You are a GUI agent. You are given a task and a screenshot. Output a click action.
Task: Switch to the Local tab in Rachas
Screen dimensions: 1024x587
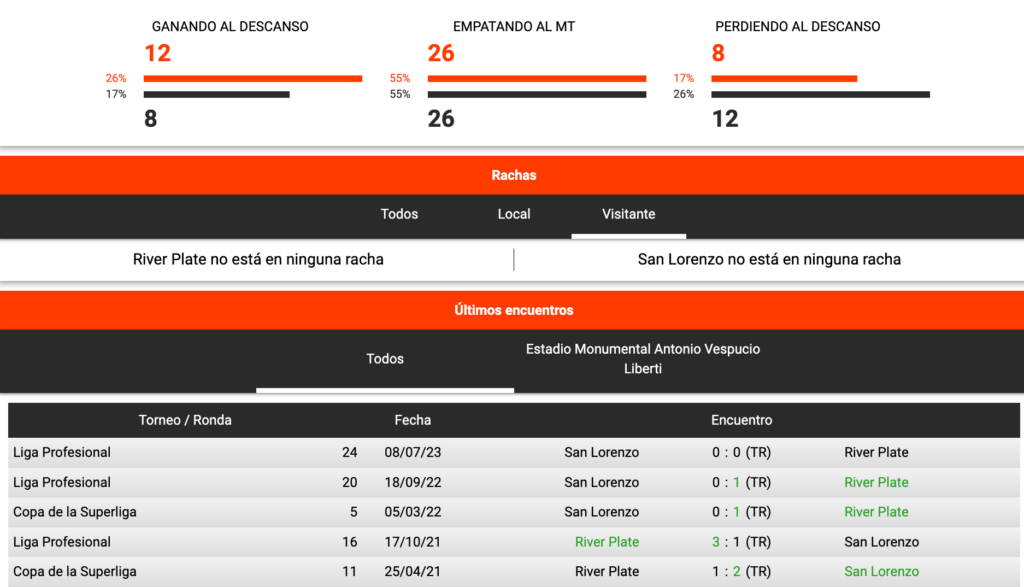click(x=514, y=214)
